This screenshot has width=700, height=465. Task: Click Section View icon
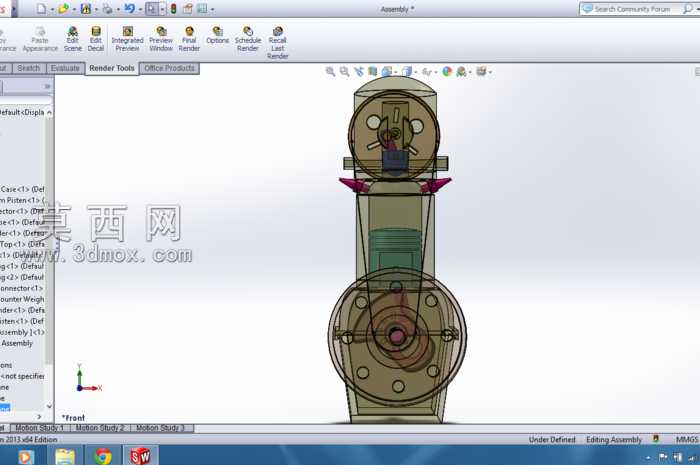373,71
